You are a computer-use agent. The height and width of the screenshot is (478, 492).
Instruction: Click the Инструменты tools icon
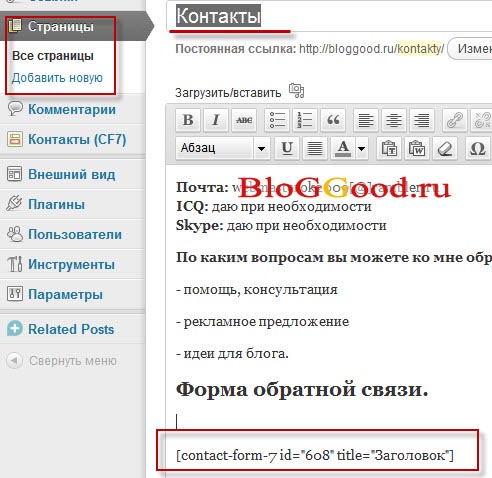[15, 264]
